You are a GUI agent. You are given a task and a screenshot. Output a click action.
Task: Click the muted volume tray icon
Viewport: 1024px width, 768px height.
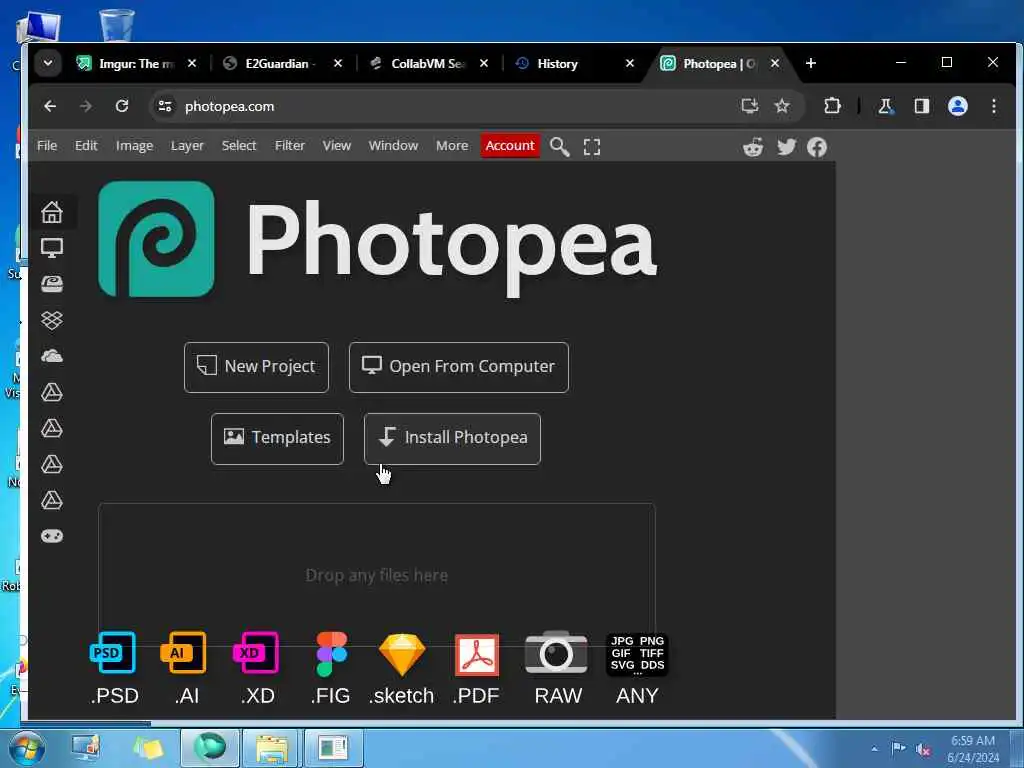[923, 749]
